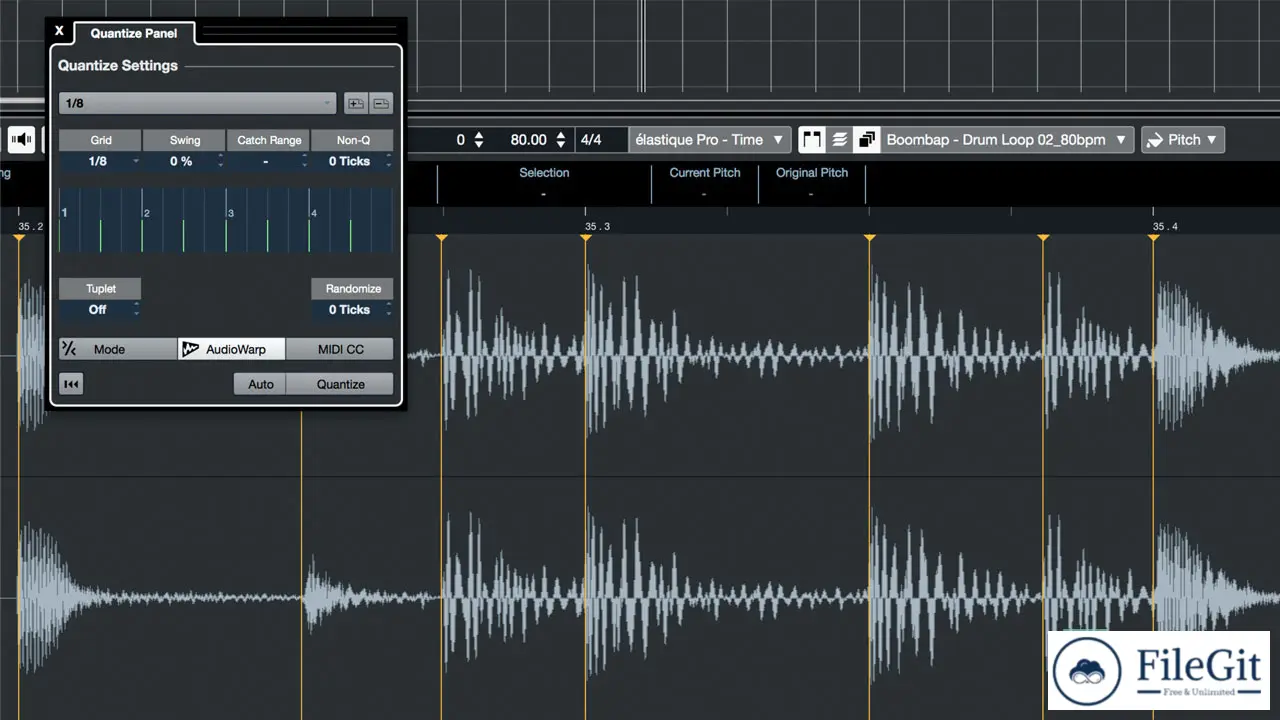Adjust the Catch Range stepper arrows
Image resolution: width=1280 pixels, height=720 pixels.
coord(304,161)
